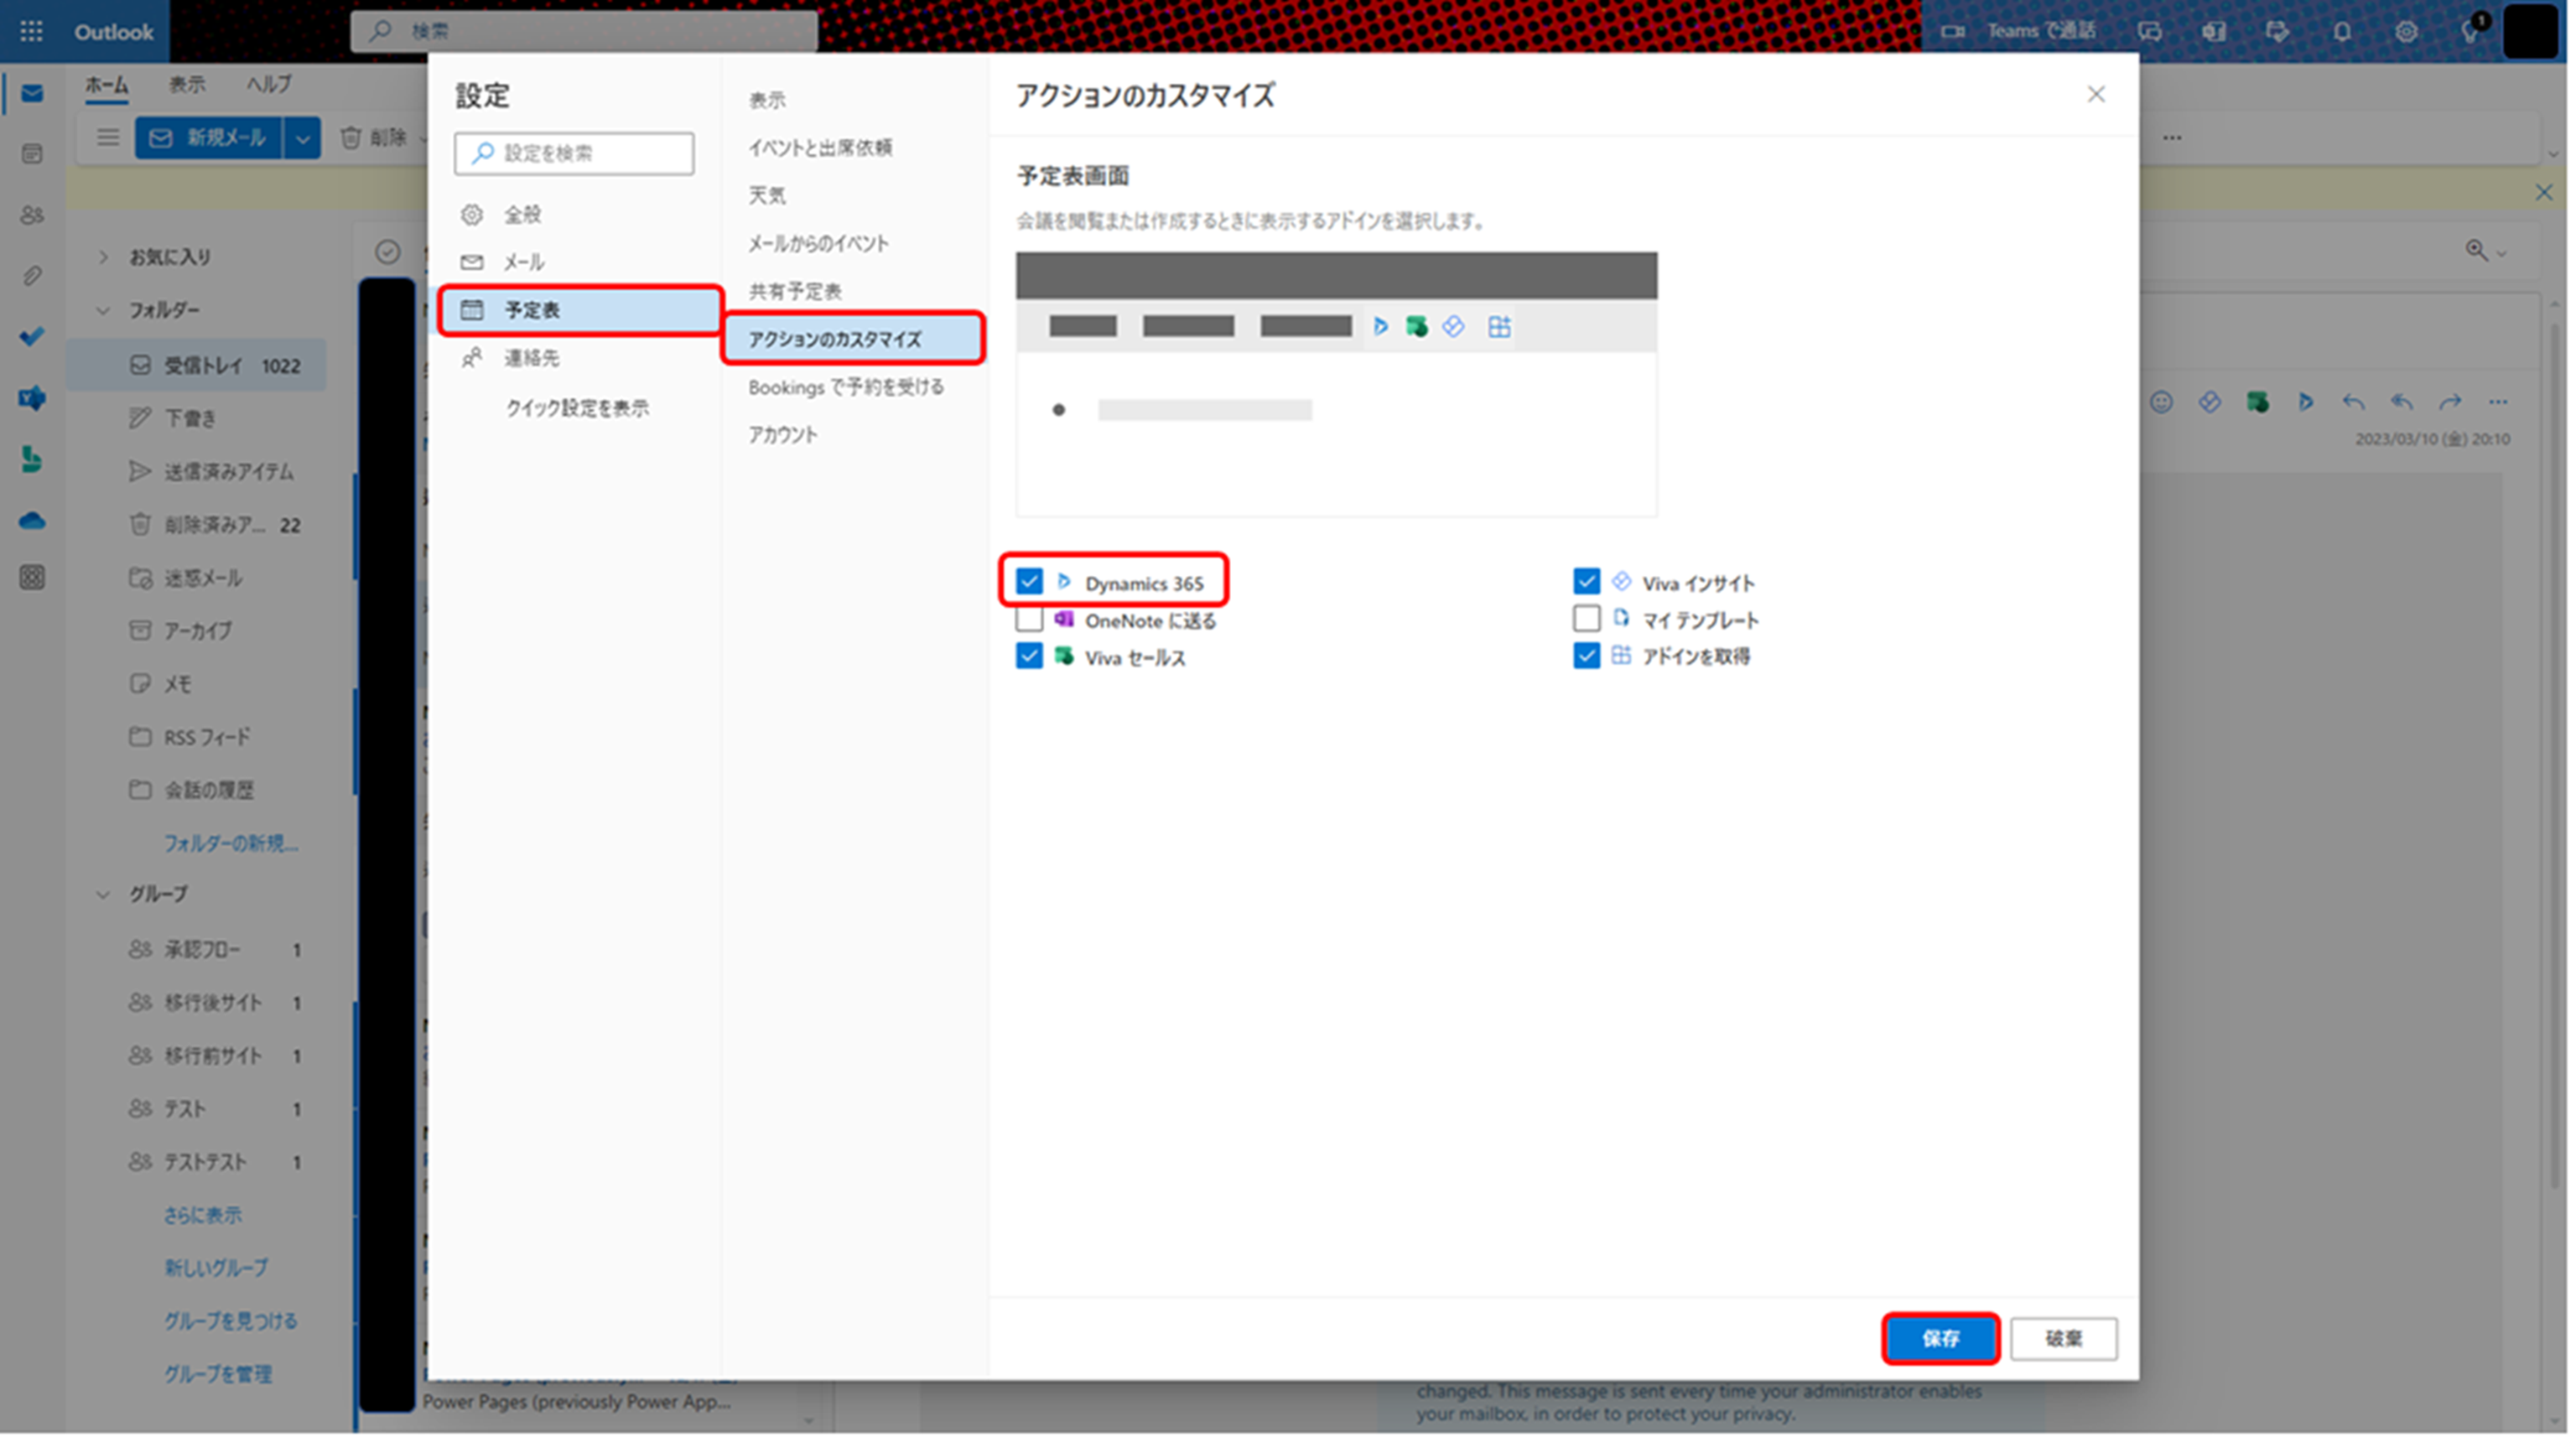Open the 新規メール dropdown arrow
This screenshot has height=1442, width=2576.
(x=302, y=138)
